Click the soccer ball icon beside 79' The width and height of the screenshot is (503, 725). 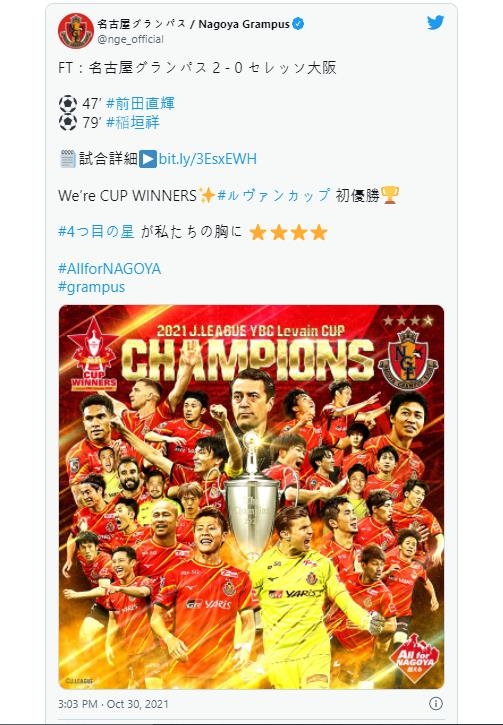pyautogui.click(x=67, y=123)
